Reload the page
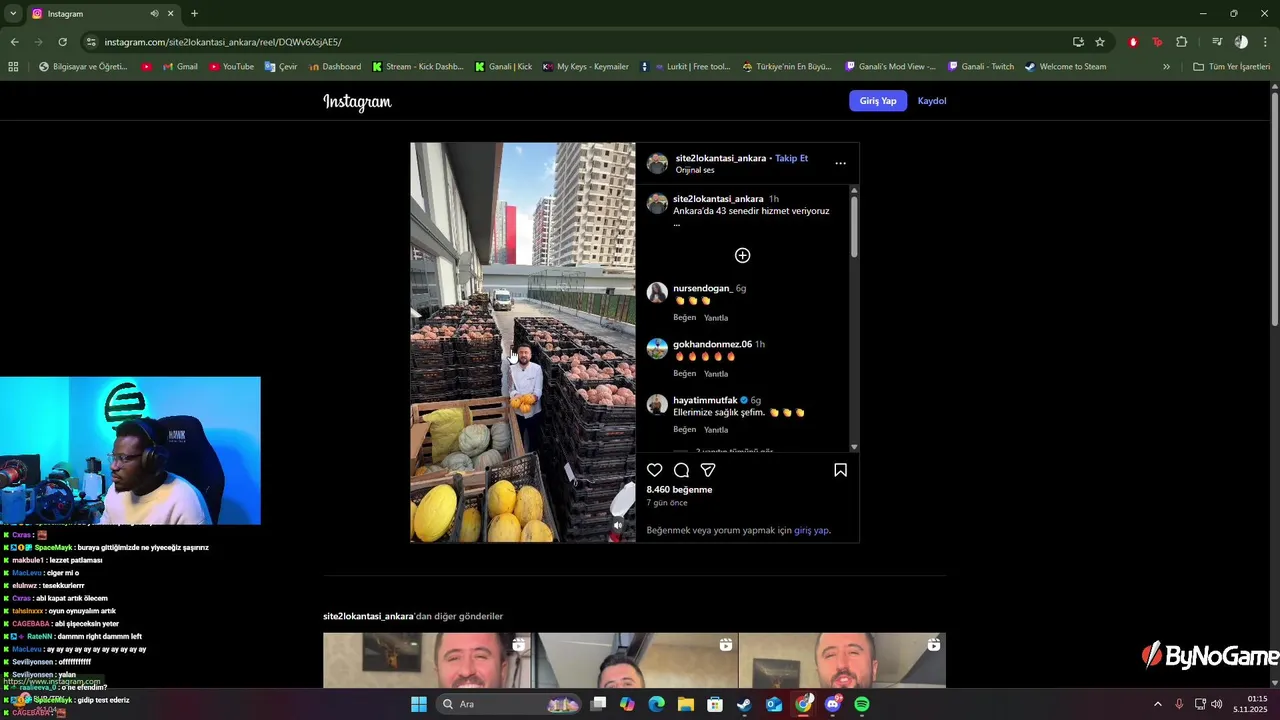This screenshot has height=720, width=1280. (x=62, y=42)
